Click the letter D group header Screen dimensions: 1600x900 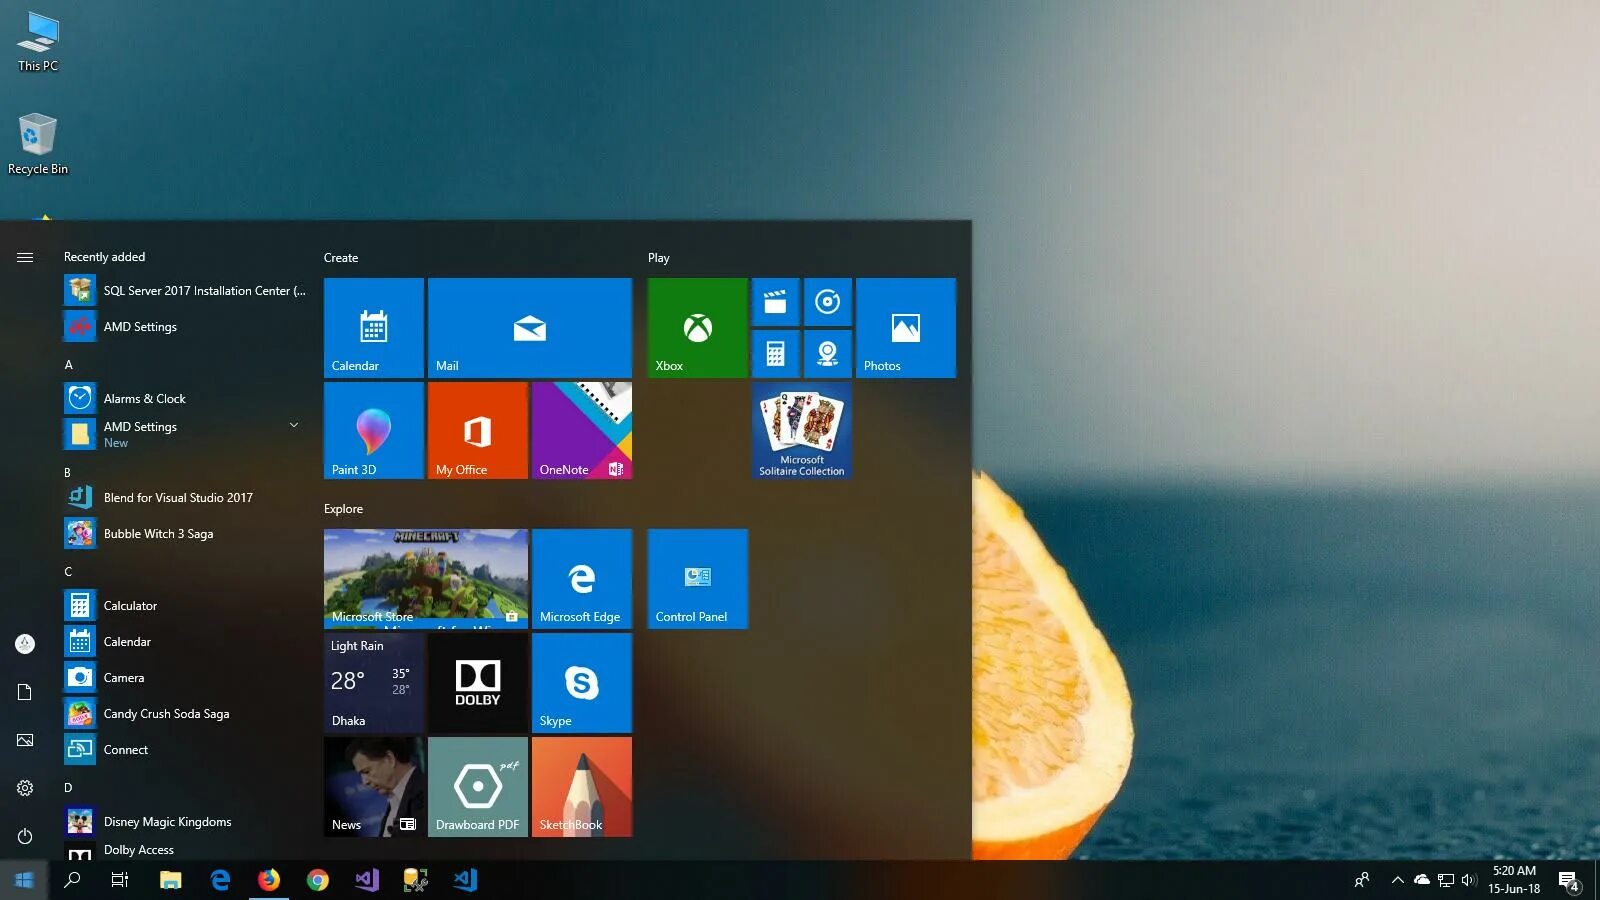coord(68,788)
